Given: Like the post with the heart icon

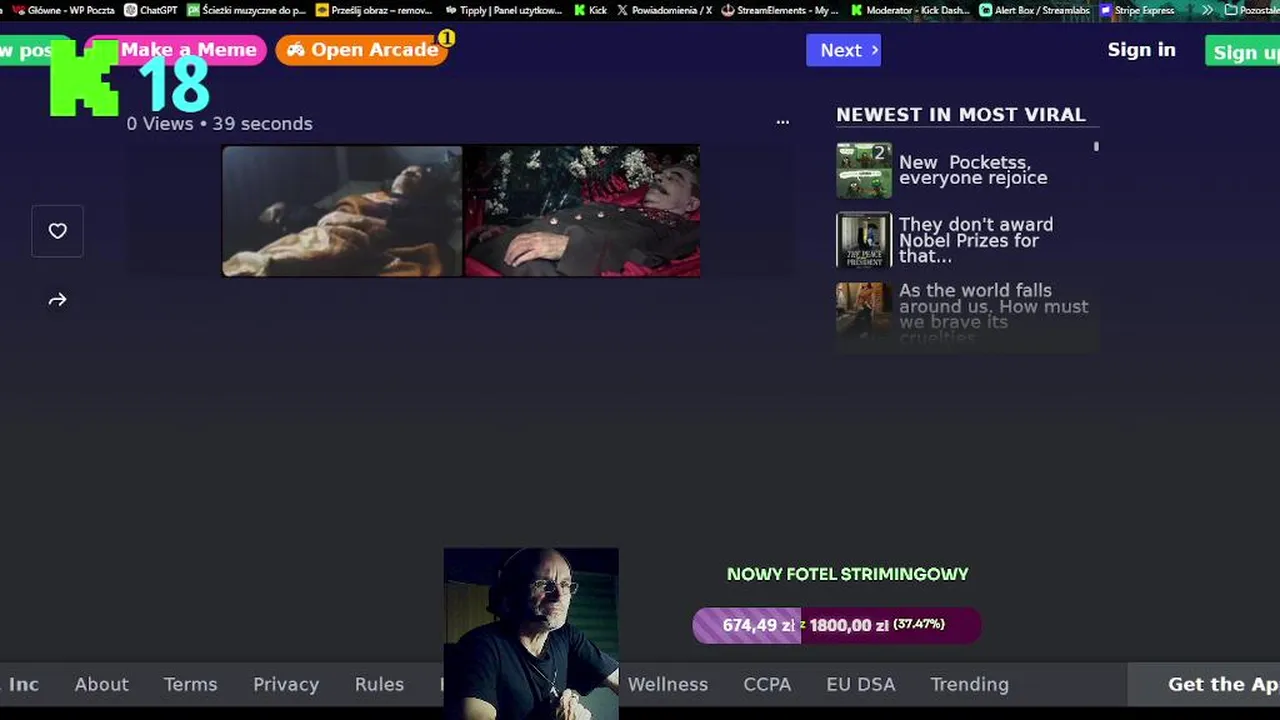Looking at the screenshot, I should (x=57, y=231).
